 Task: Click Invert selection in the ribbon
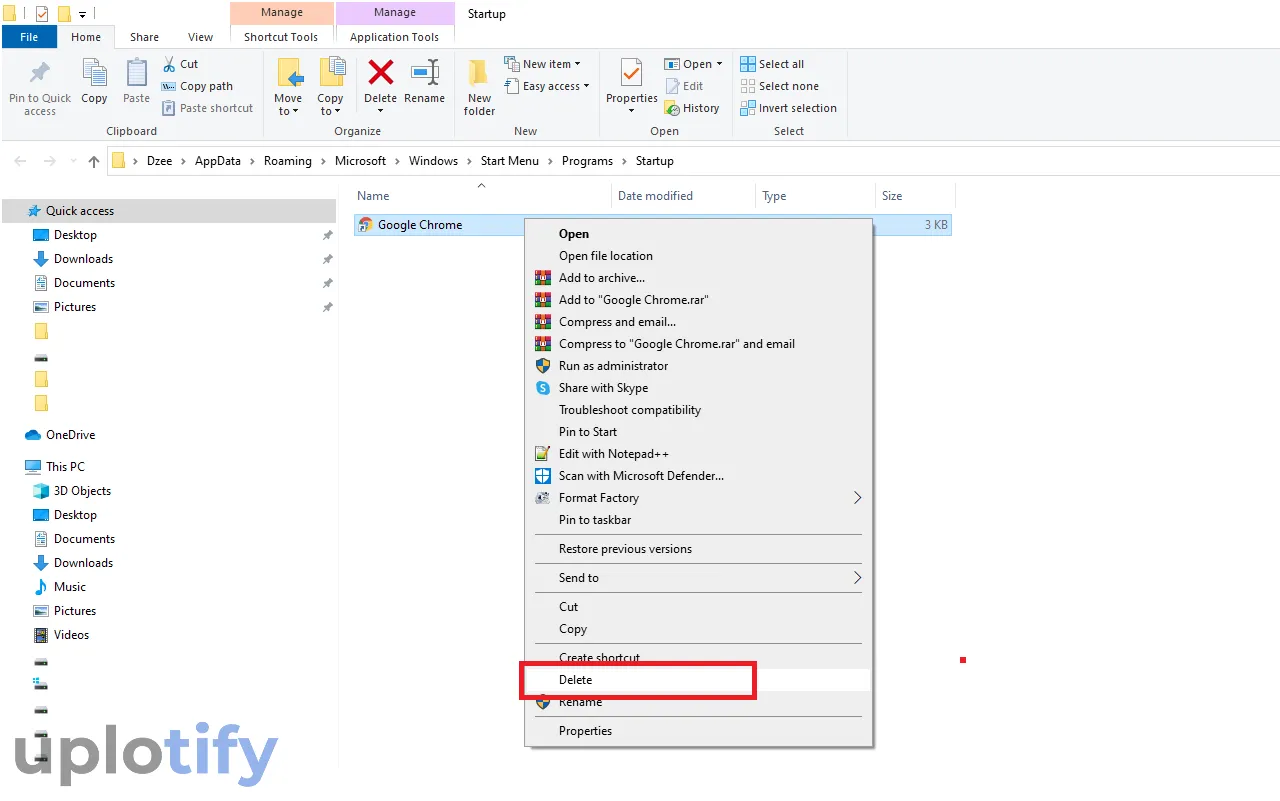(x=788, y=108)
